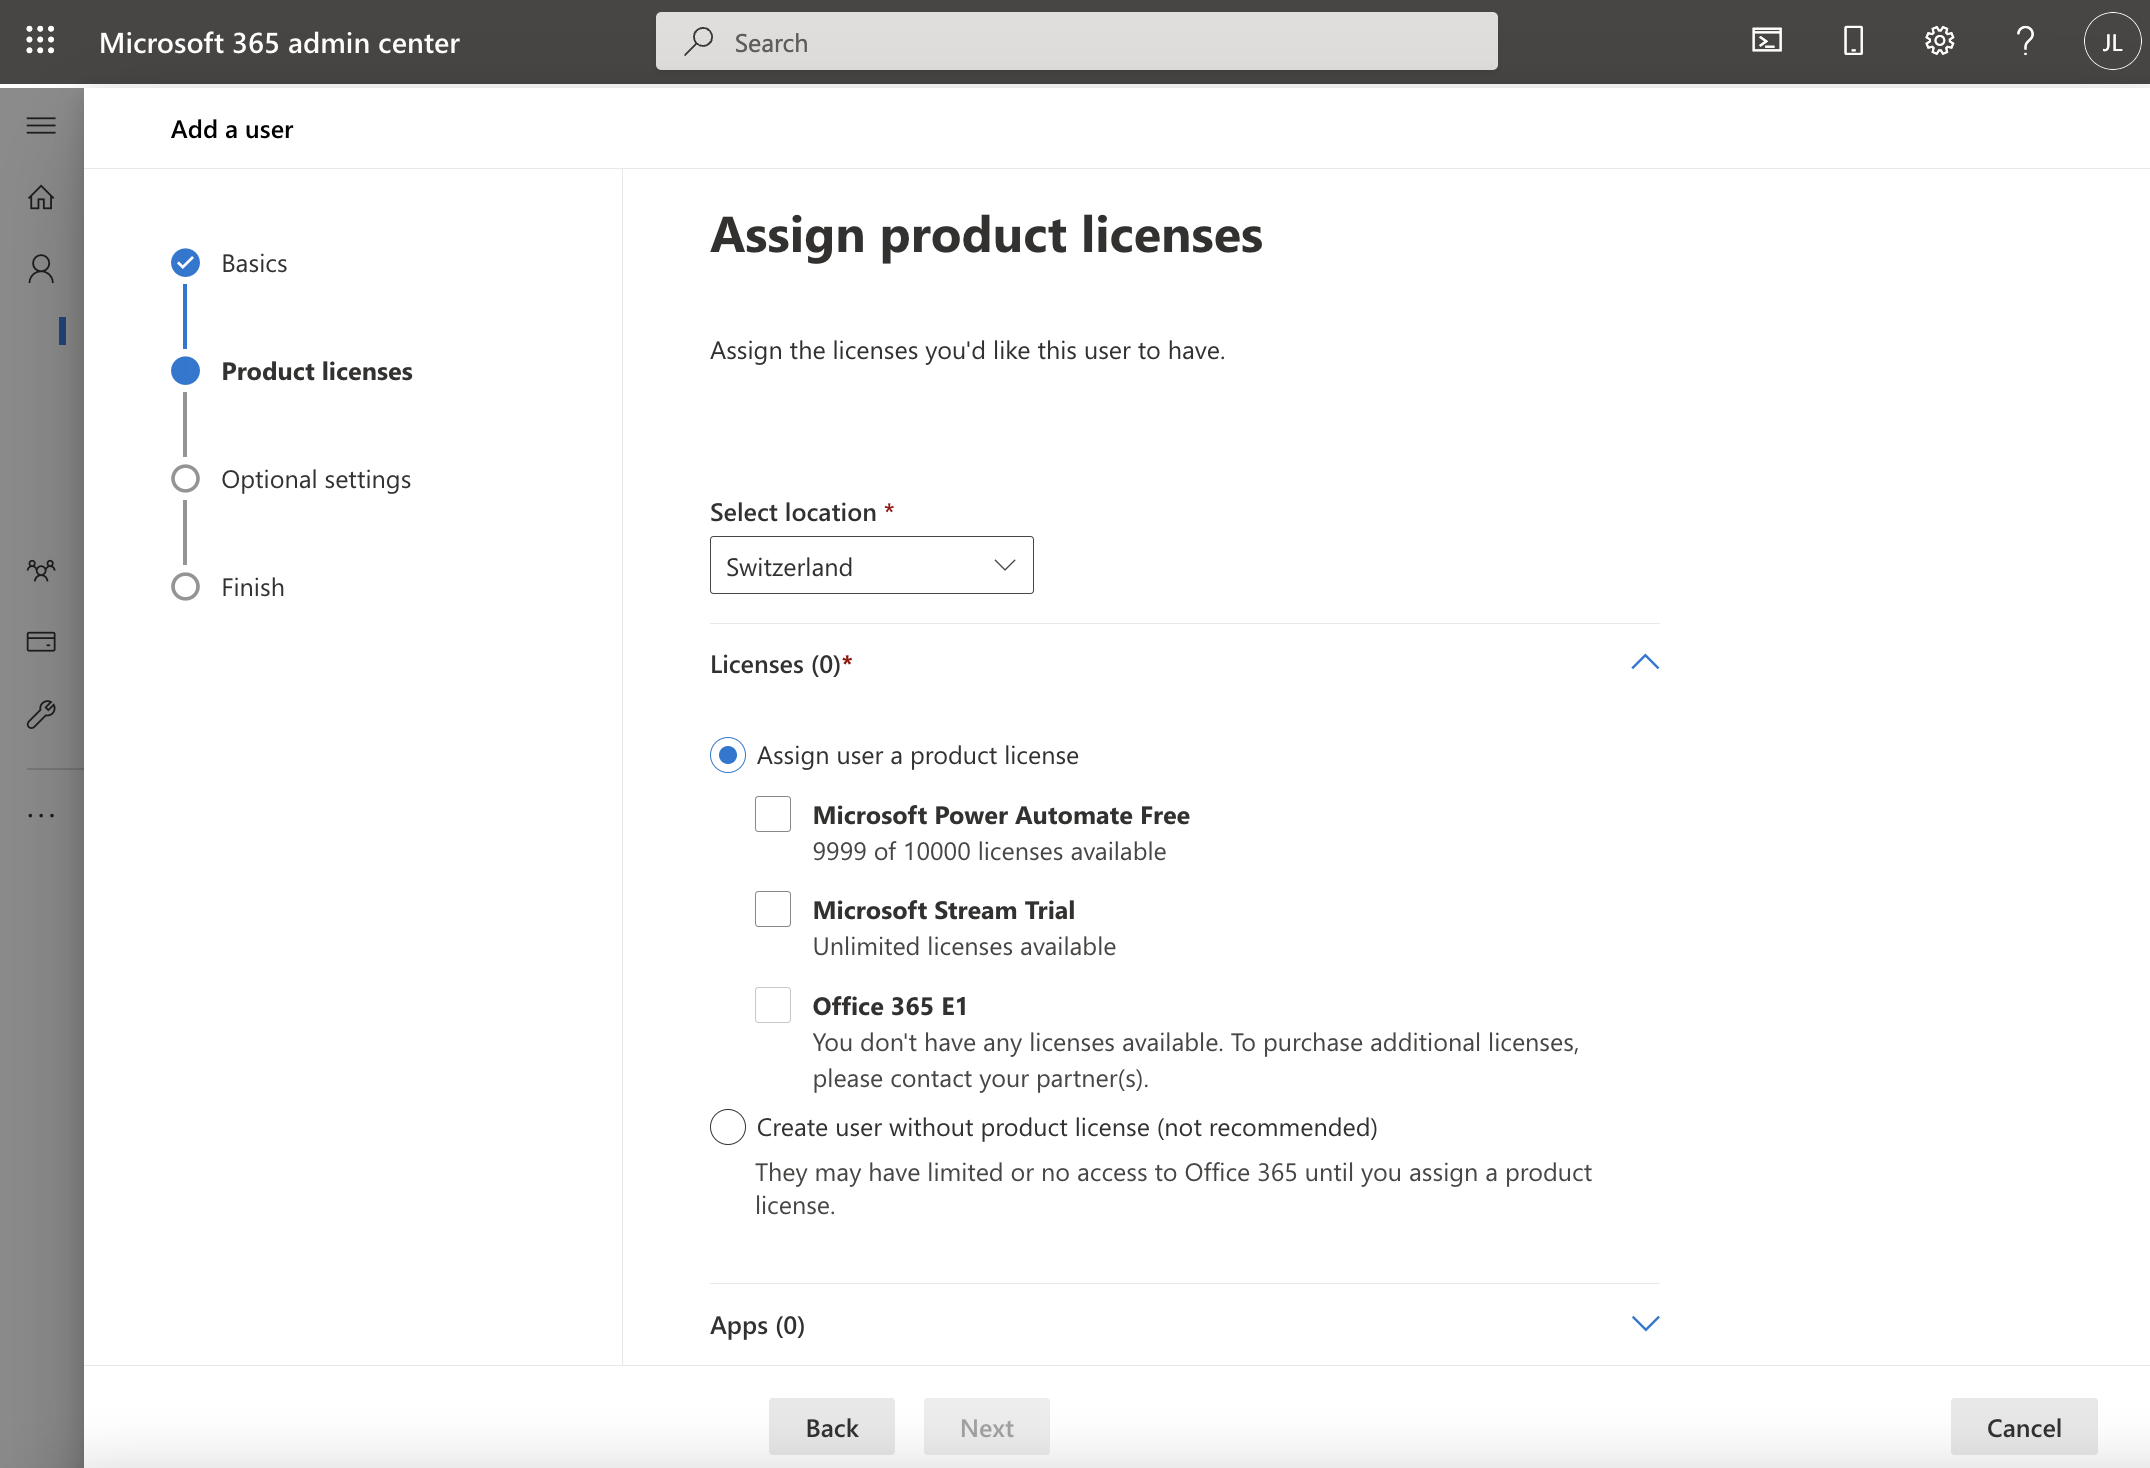This screenshot has width=2150, height=1468.
Task: Go to Home in the sidebar
Action: 41,197
